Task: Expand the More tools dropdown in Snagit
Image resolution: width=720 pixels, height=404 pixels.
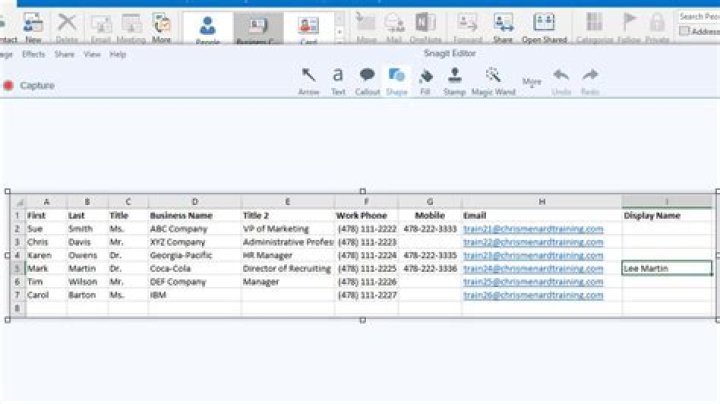Action: (532, 82)
